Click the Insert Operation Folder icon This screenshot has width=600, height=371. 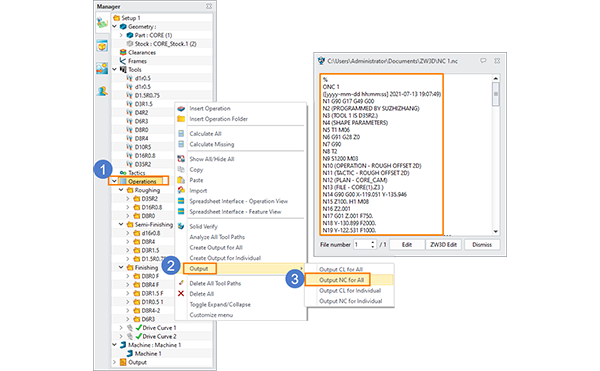click(181, 119)
